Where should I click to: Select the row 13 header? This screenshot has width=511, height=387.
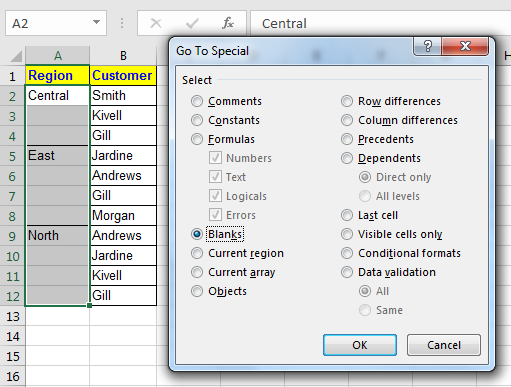pos(12,316)
